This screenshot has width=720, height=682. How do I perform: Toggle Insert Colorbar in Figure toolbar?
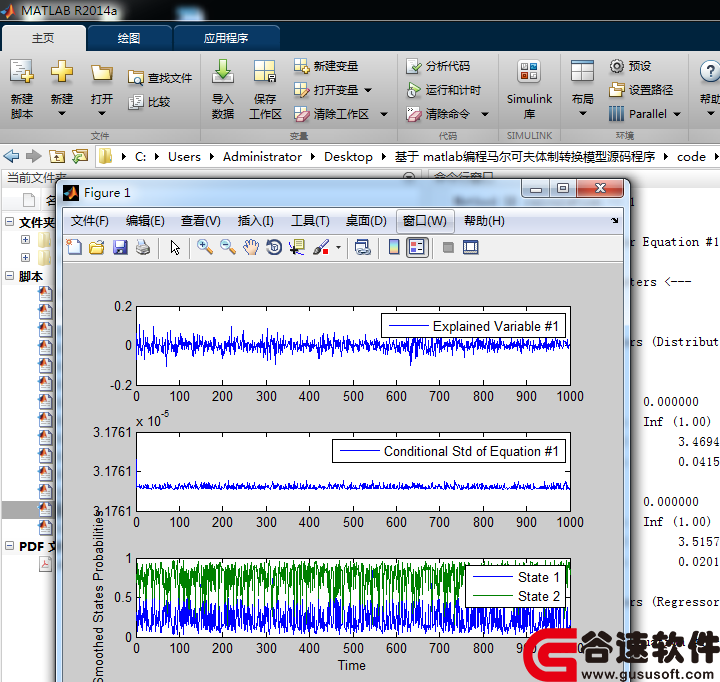coord(394,248)
